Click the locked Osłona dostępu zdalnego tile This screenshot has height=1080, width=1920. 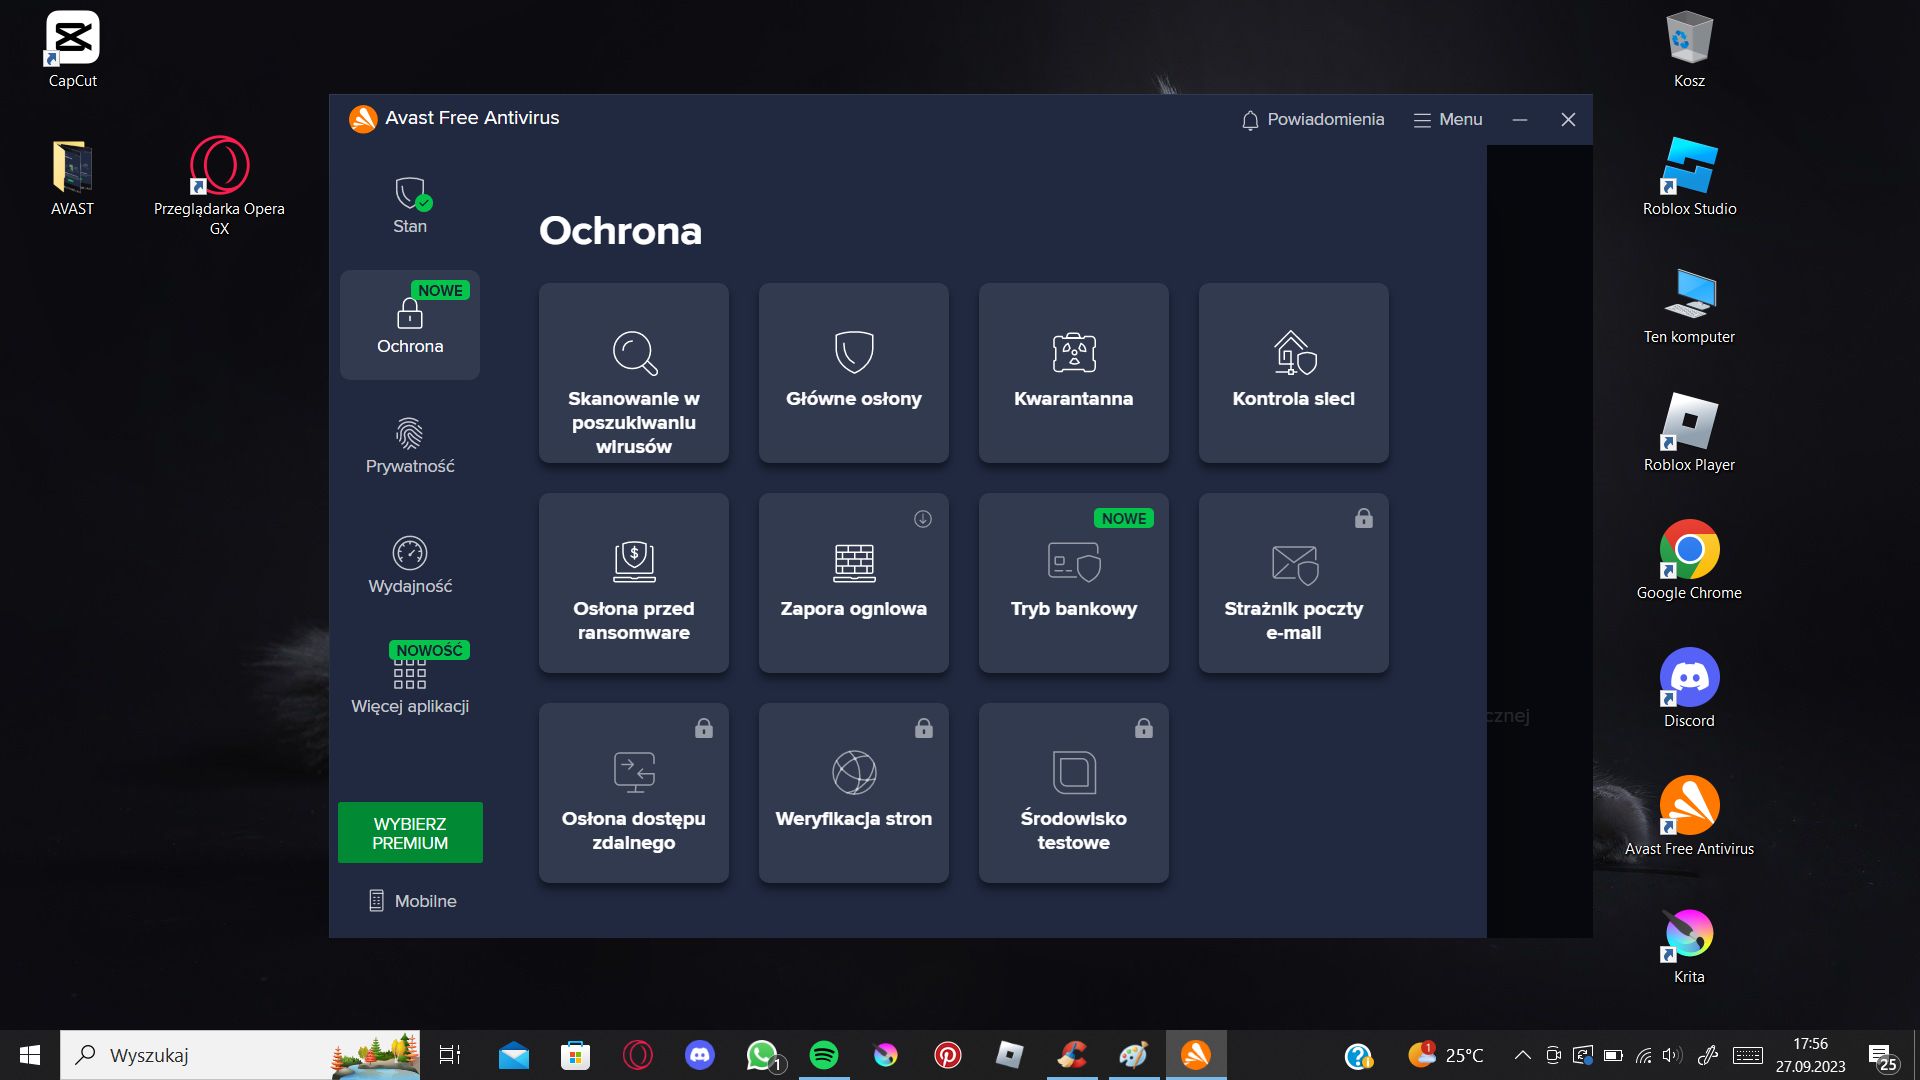click(633, 793)
